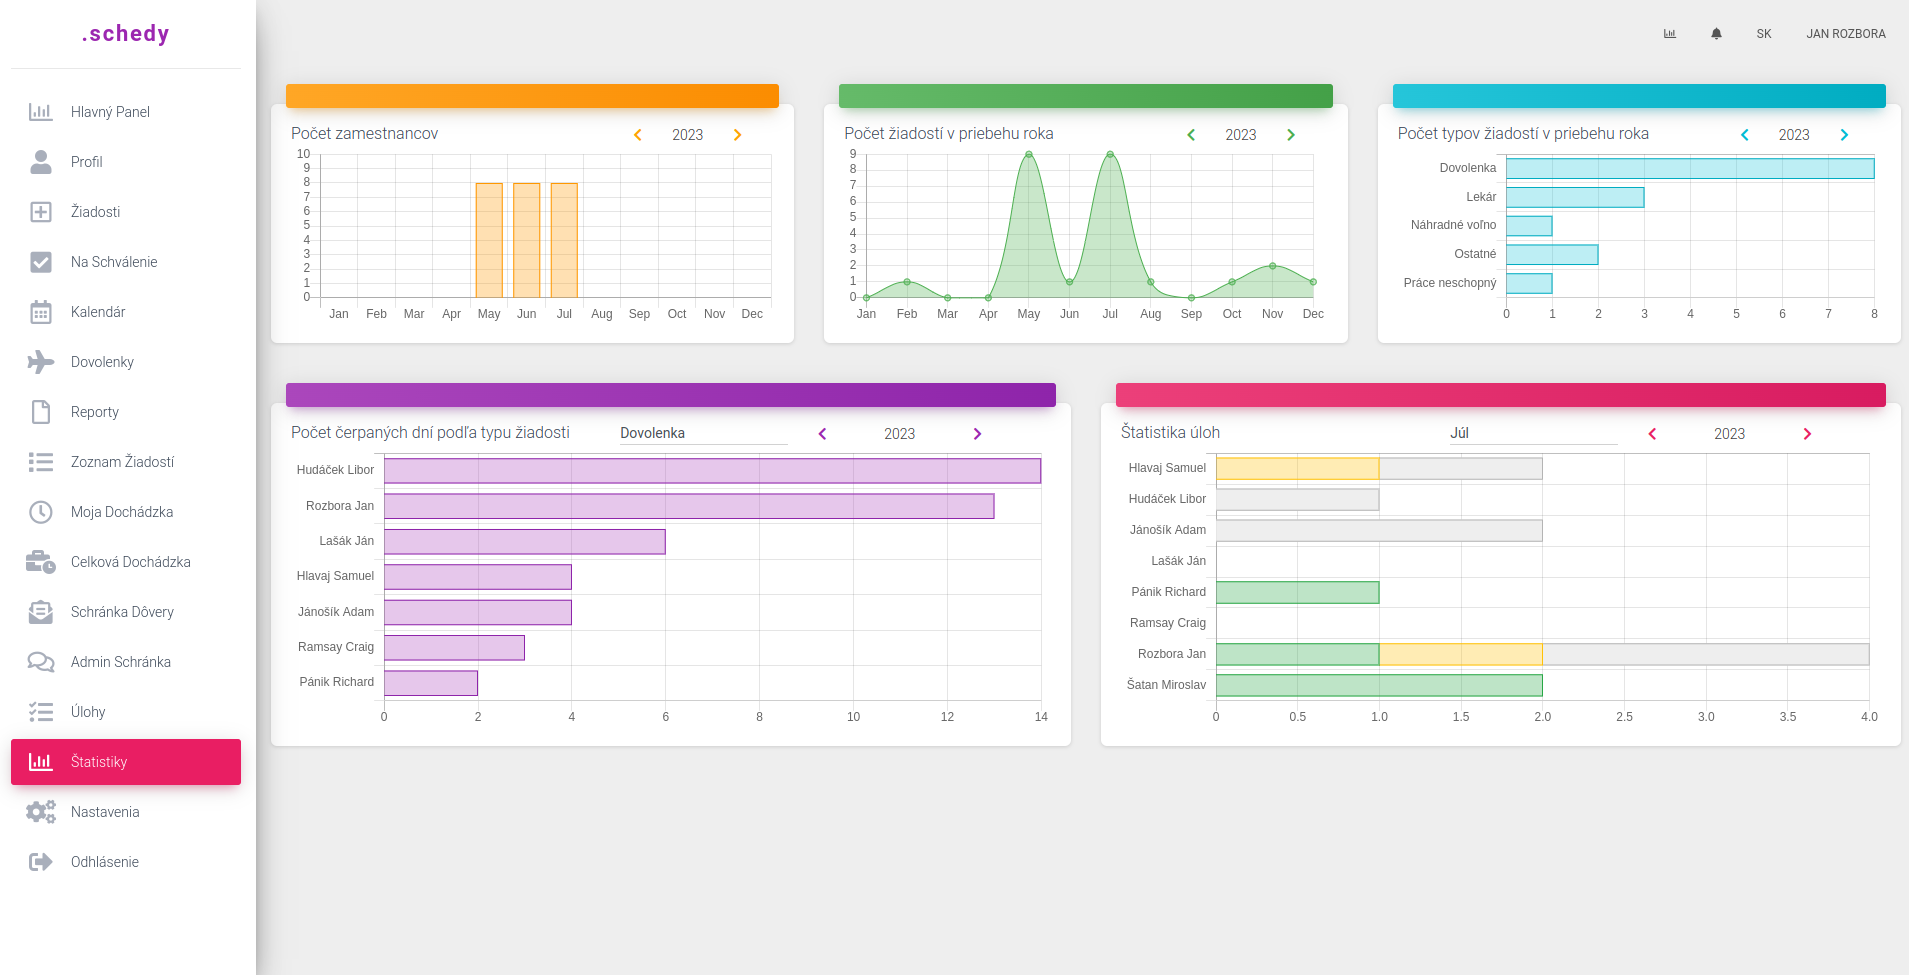
Task: Select Štatistiky menu item
Action: tap(126, 762)
